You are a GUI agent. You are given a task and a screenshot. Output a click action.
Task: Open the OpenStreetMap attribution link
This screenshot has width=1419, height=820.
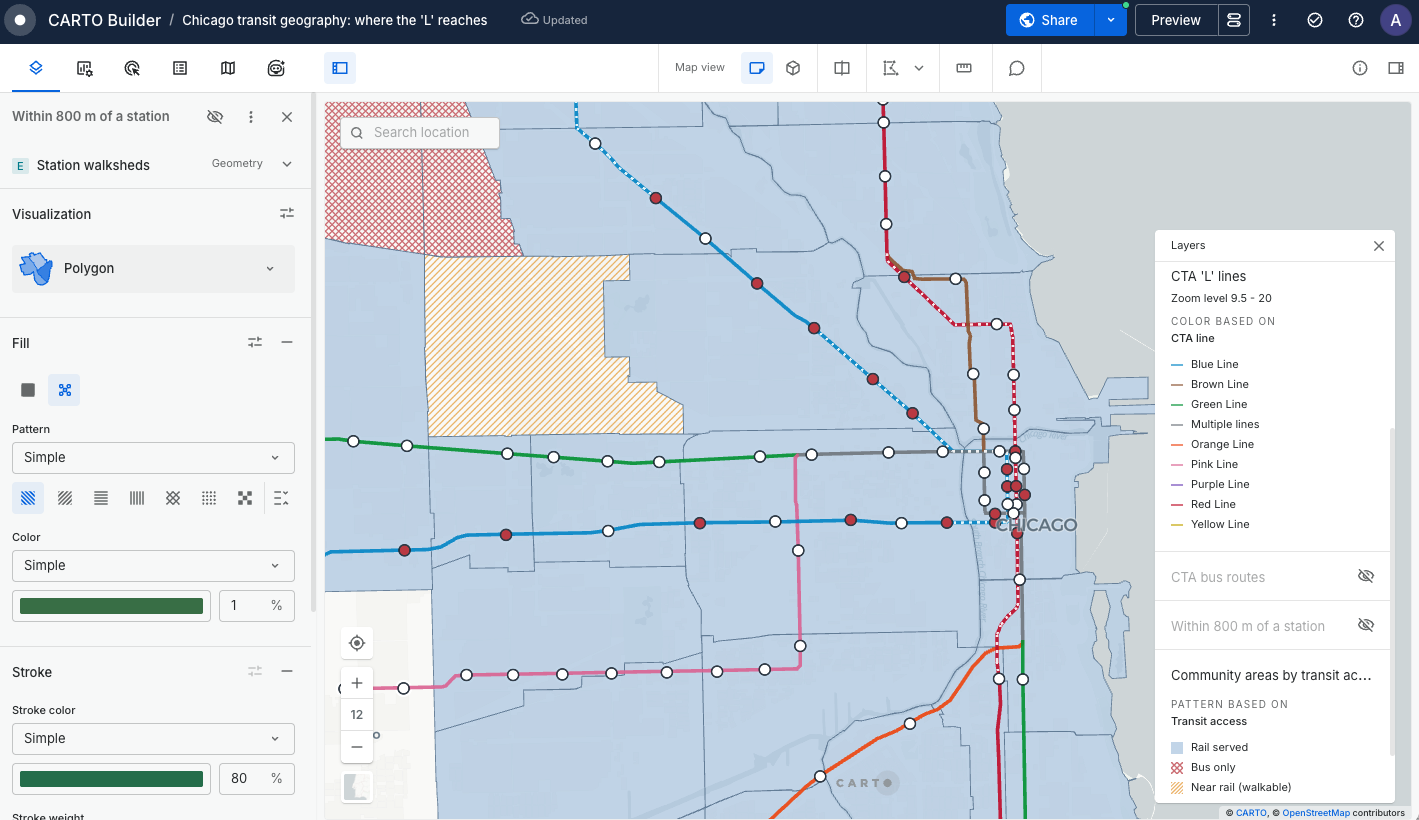pos(1315,813)
